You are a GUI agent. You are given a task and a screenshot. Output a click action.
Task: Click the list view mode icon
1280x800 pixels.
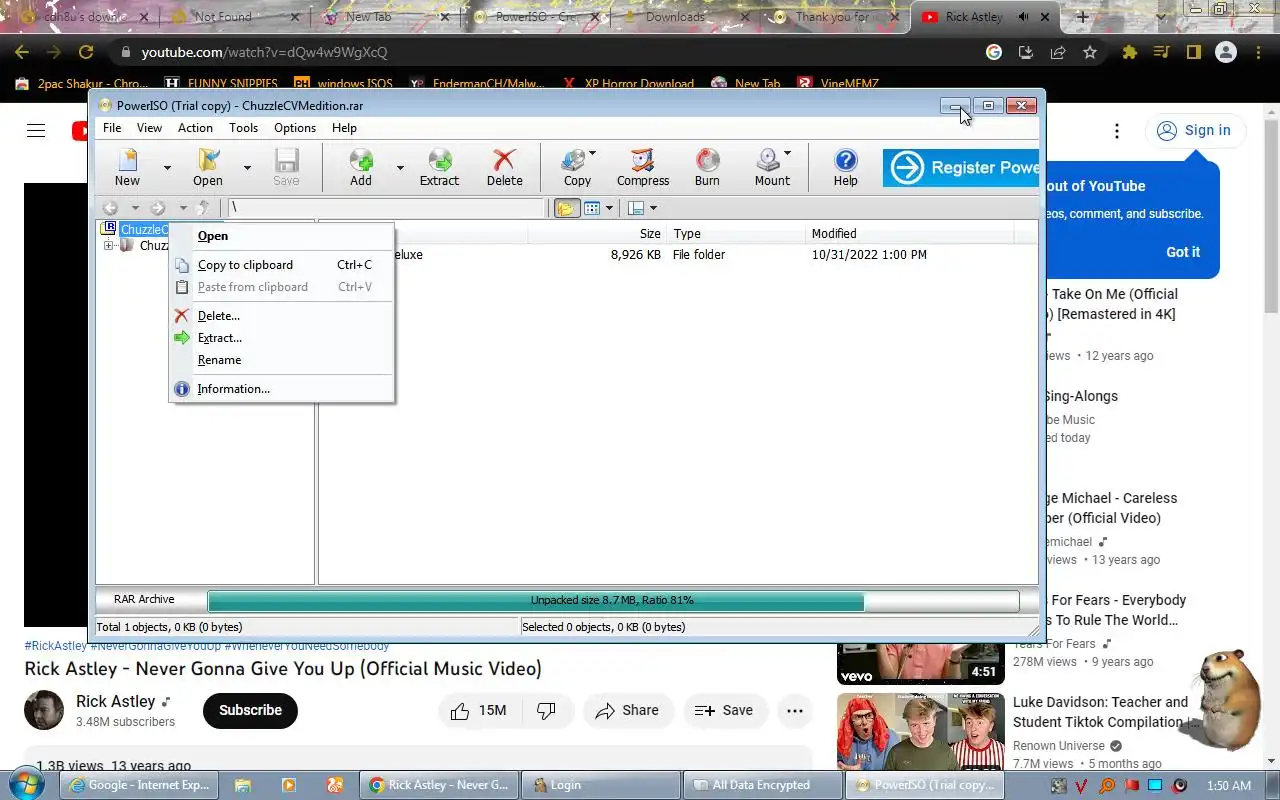click(x=592, y=208)
